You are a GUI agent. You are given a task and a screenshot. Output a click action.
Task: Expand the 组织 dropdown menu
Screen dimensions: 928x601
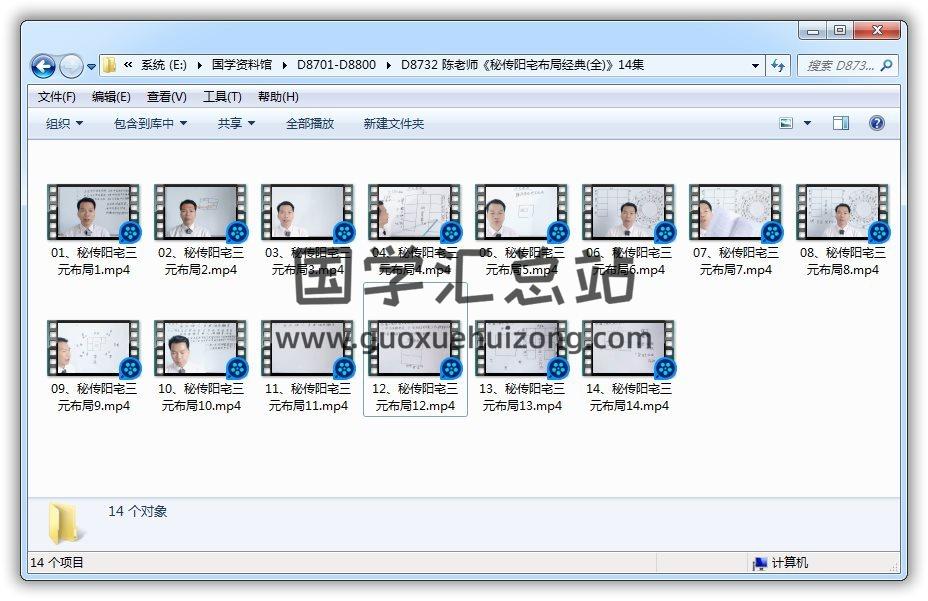[64, 123]
